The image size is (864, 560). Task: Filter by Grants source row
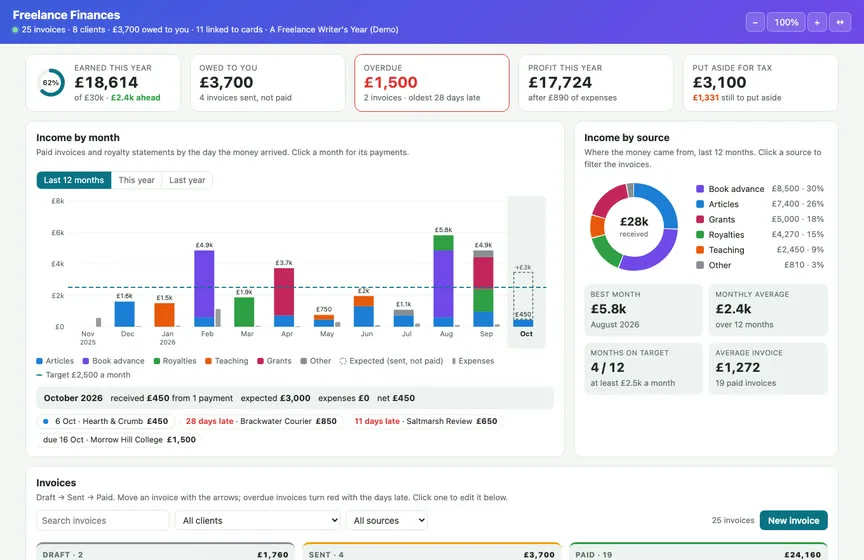pyautogui.click(x=760, y=219)
